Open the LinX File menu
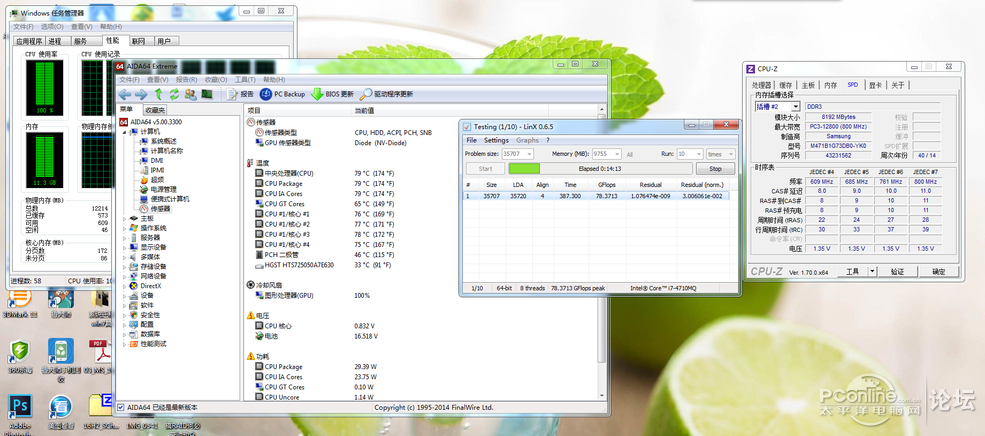985x436 pixels. click(x=471, y=140)
